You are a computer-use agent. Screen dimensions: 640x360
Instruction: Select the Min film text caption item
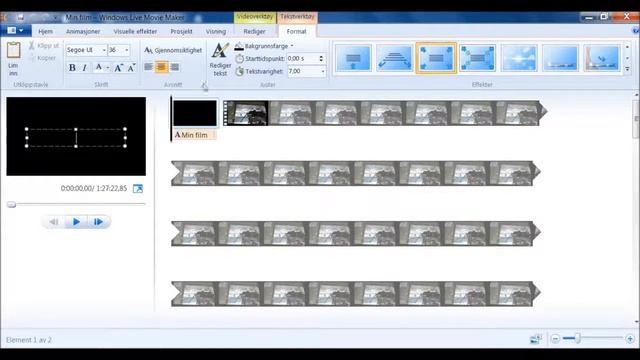click(x=195, y=135)
